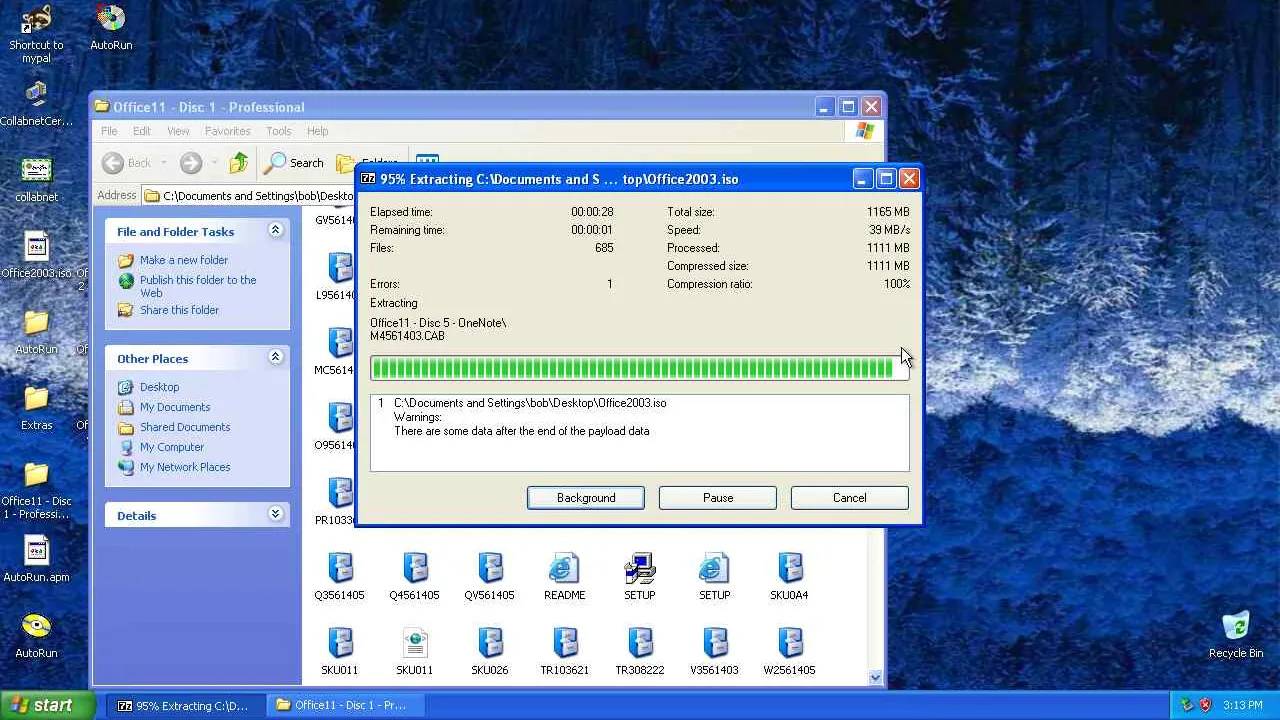Select the README file in Explorer
The image size is (1280, 720).
pyautogui.click(x=564, y=578)
